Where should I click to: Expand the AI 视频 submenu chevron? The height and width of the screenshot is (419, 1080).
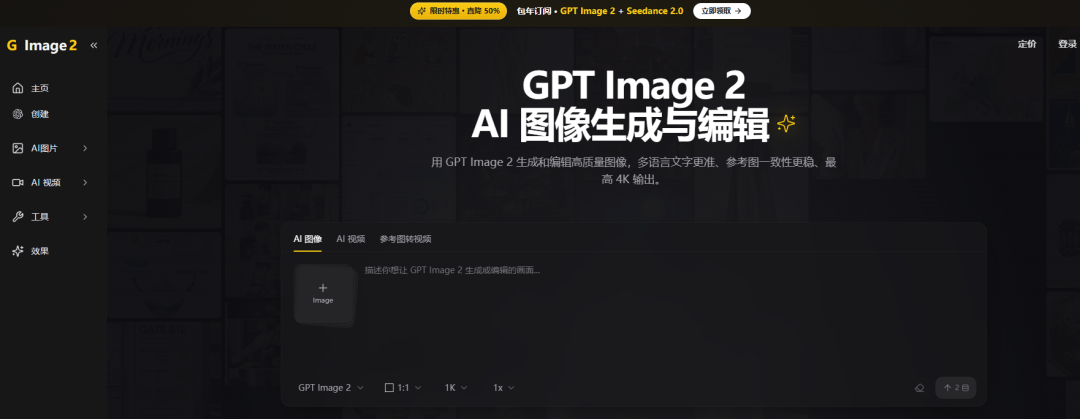click(85, 183)
